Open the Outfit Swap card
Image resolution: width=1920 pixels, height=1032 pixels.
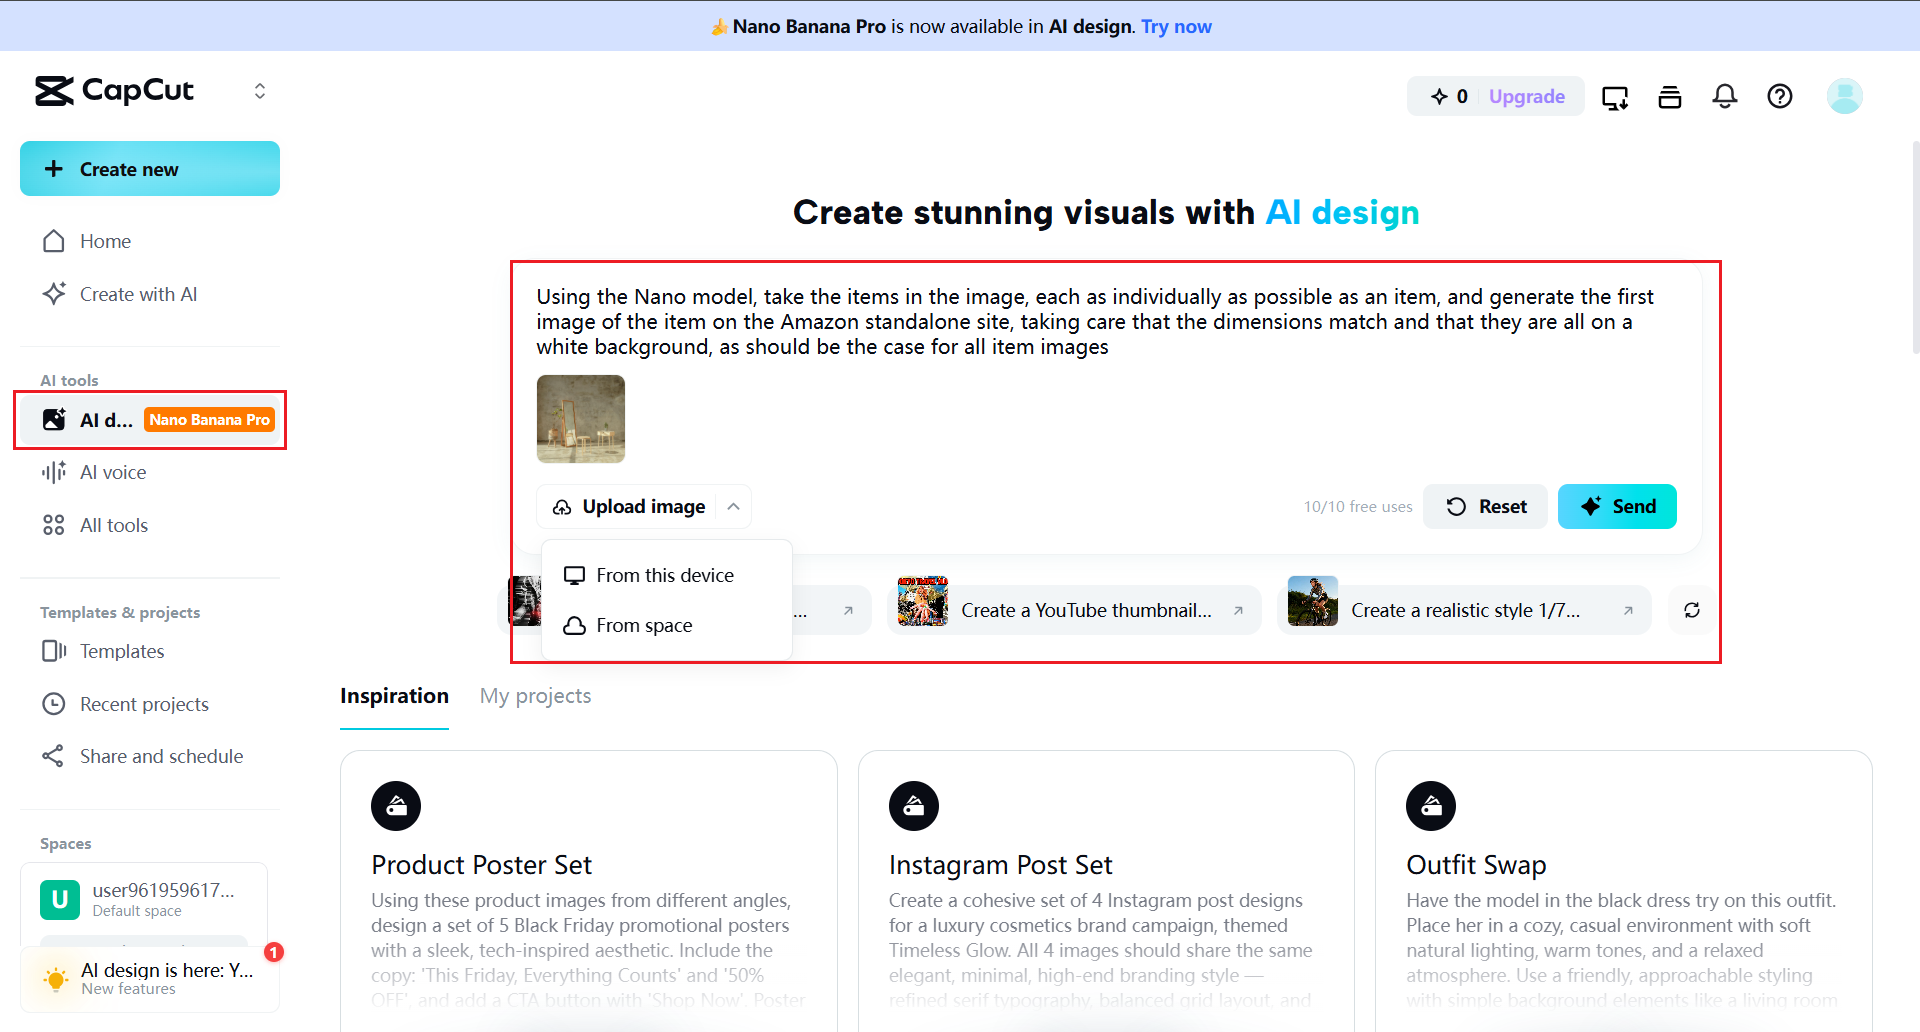coord(1624,891)
